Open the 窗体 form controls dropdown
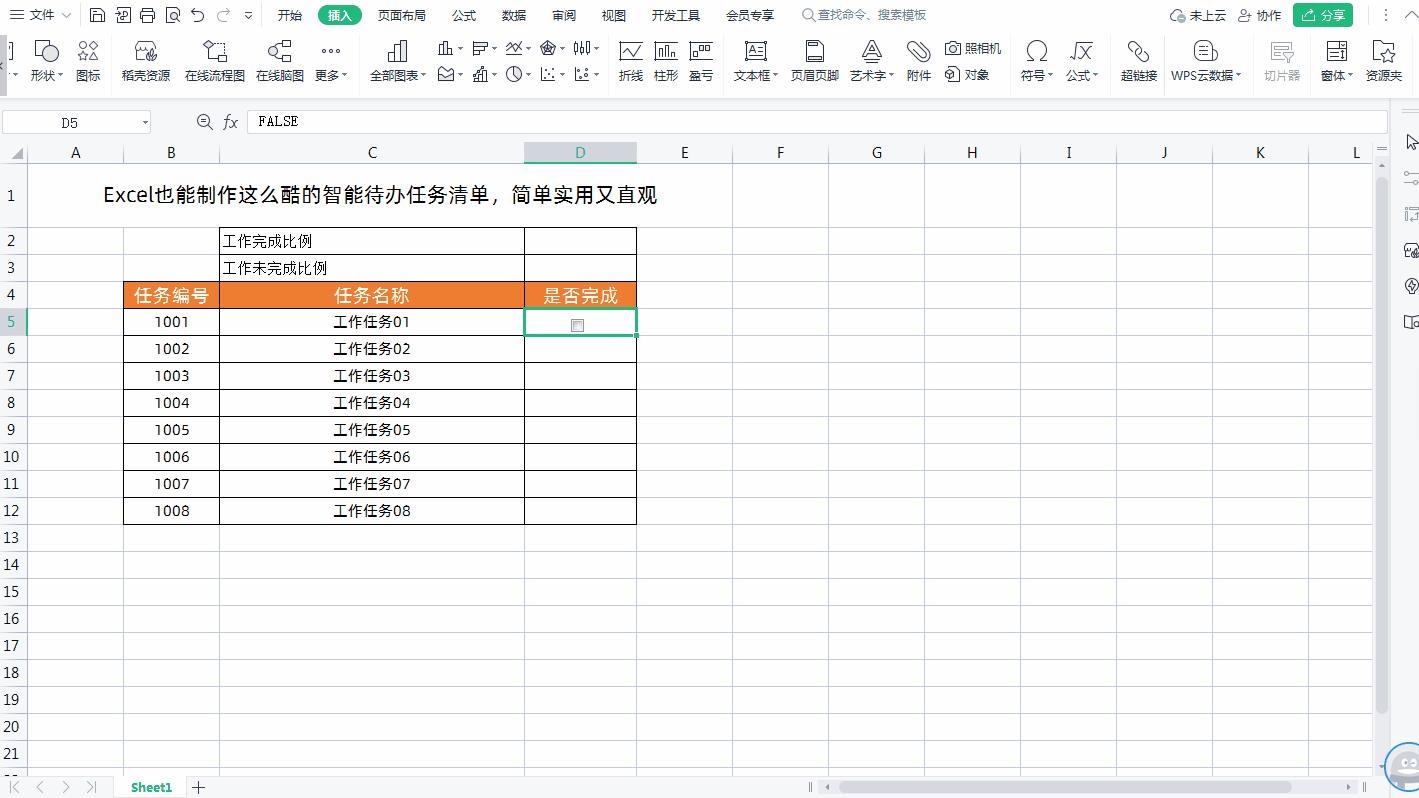Viewport: 1419px width, 798px height. pyautogui.click(x=1334, y=60)
